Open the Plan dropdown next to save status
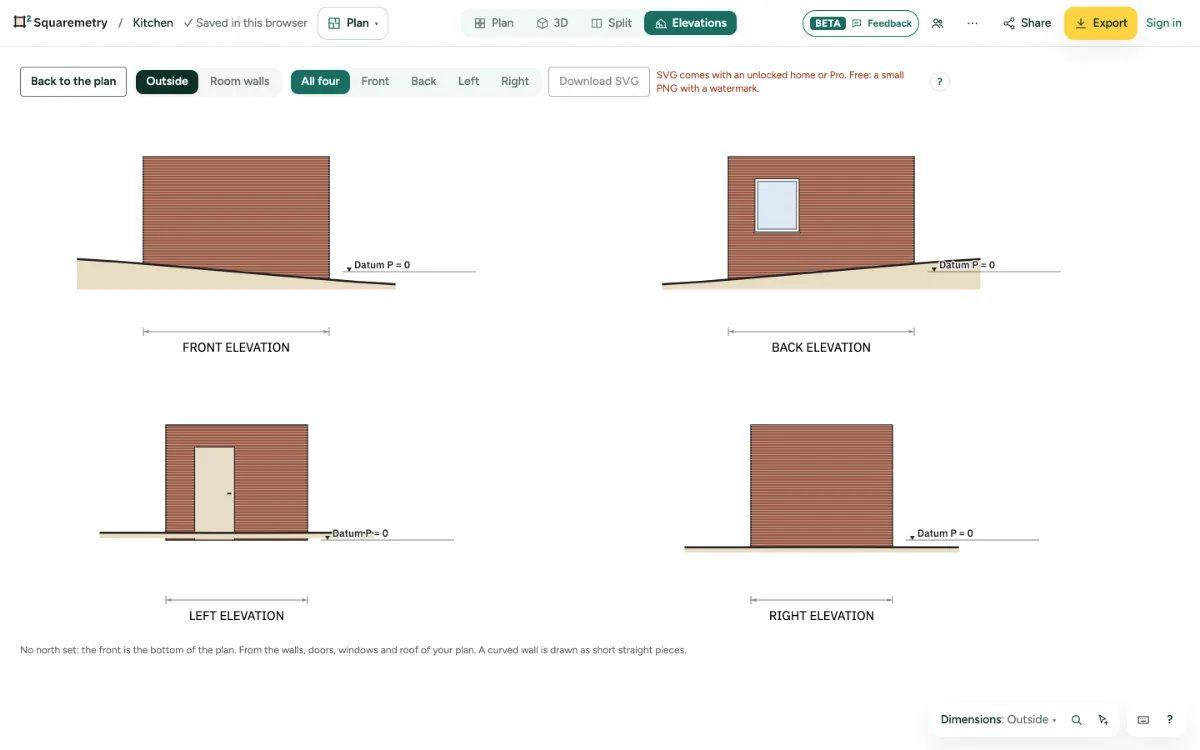 tap(353, 23)
